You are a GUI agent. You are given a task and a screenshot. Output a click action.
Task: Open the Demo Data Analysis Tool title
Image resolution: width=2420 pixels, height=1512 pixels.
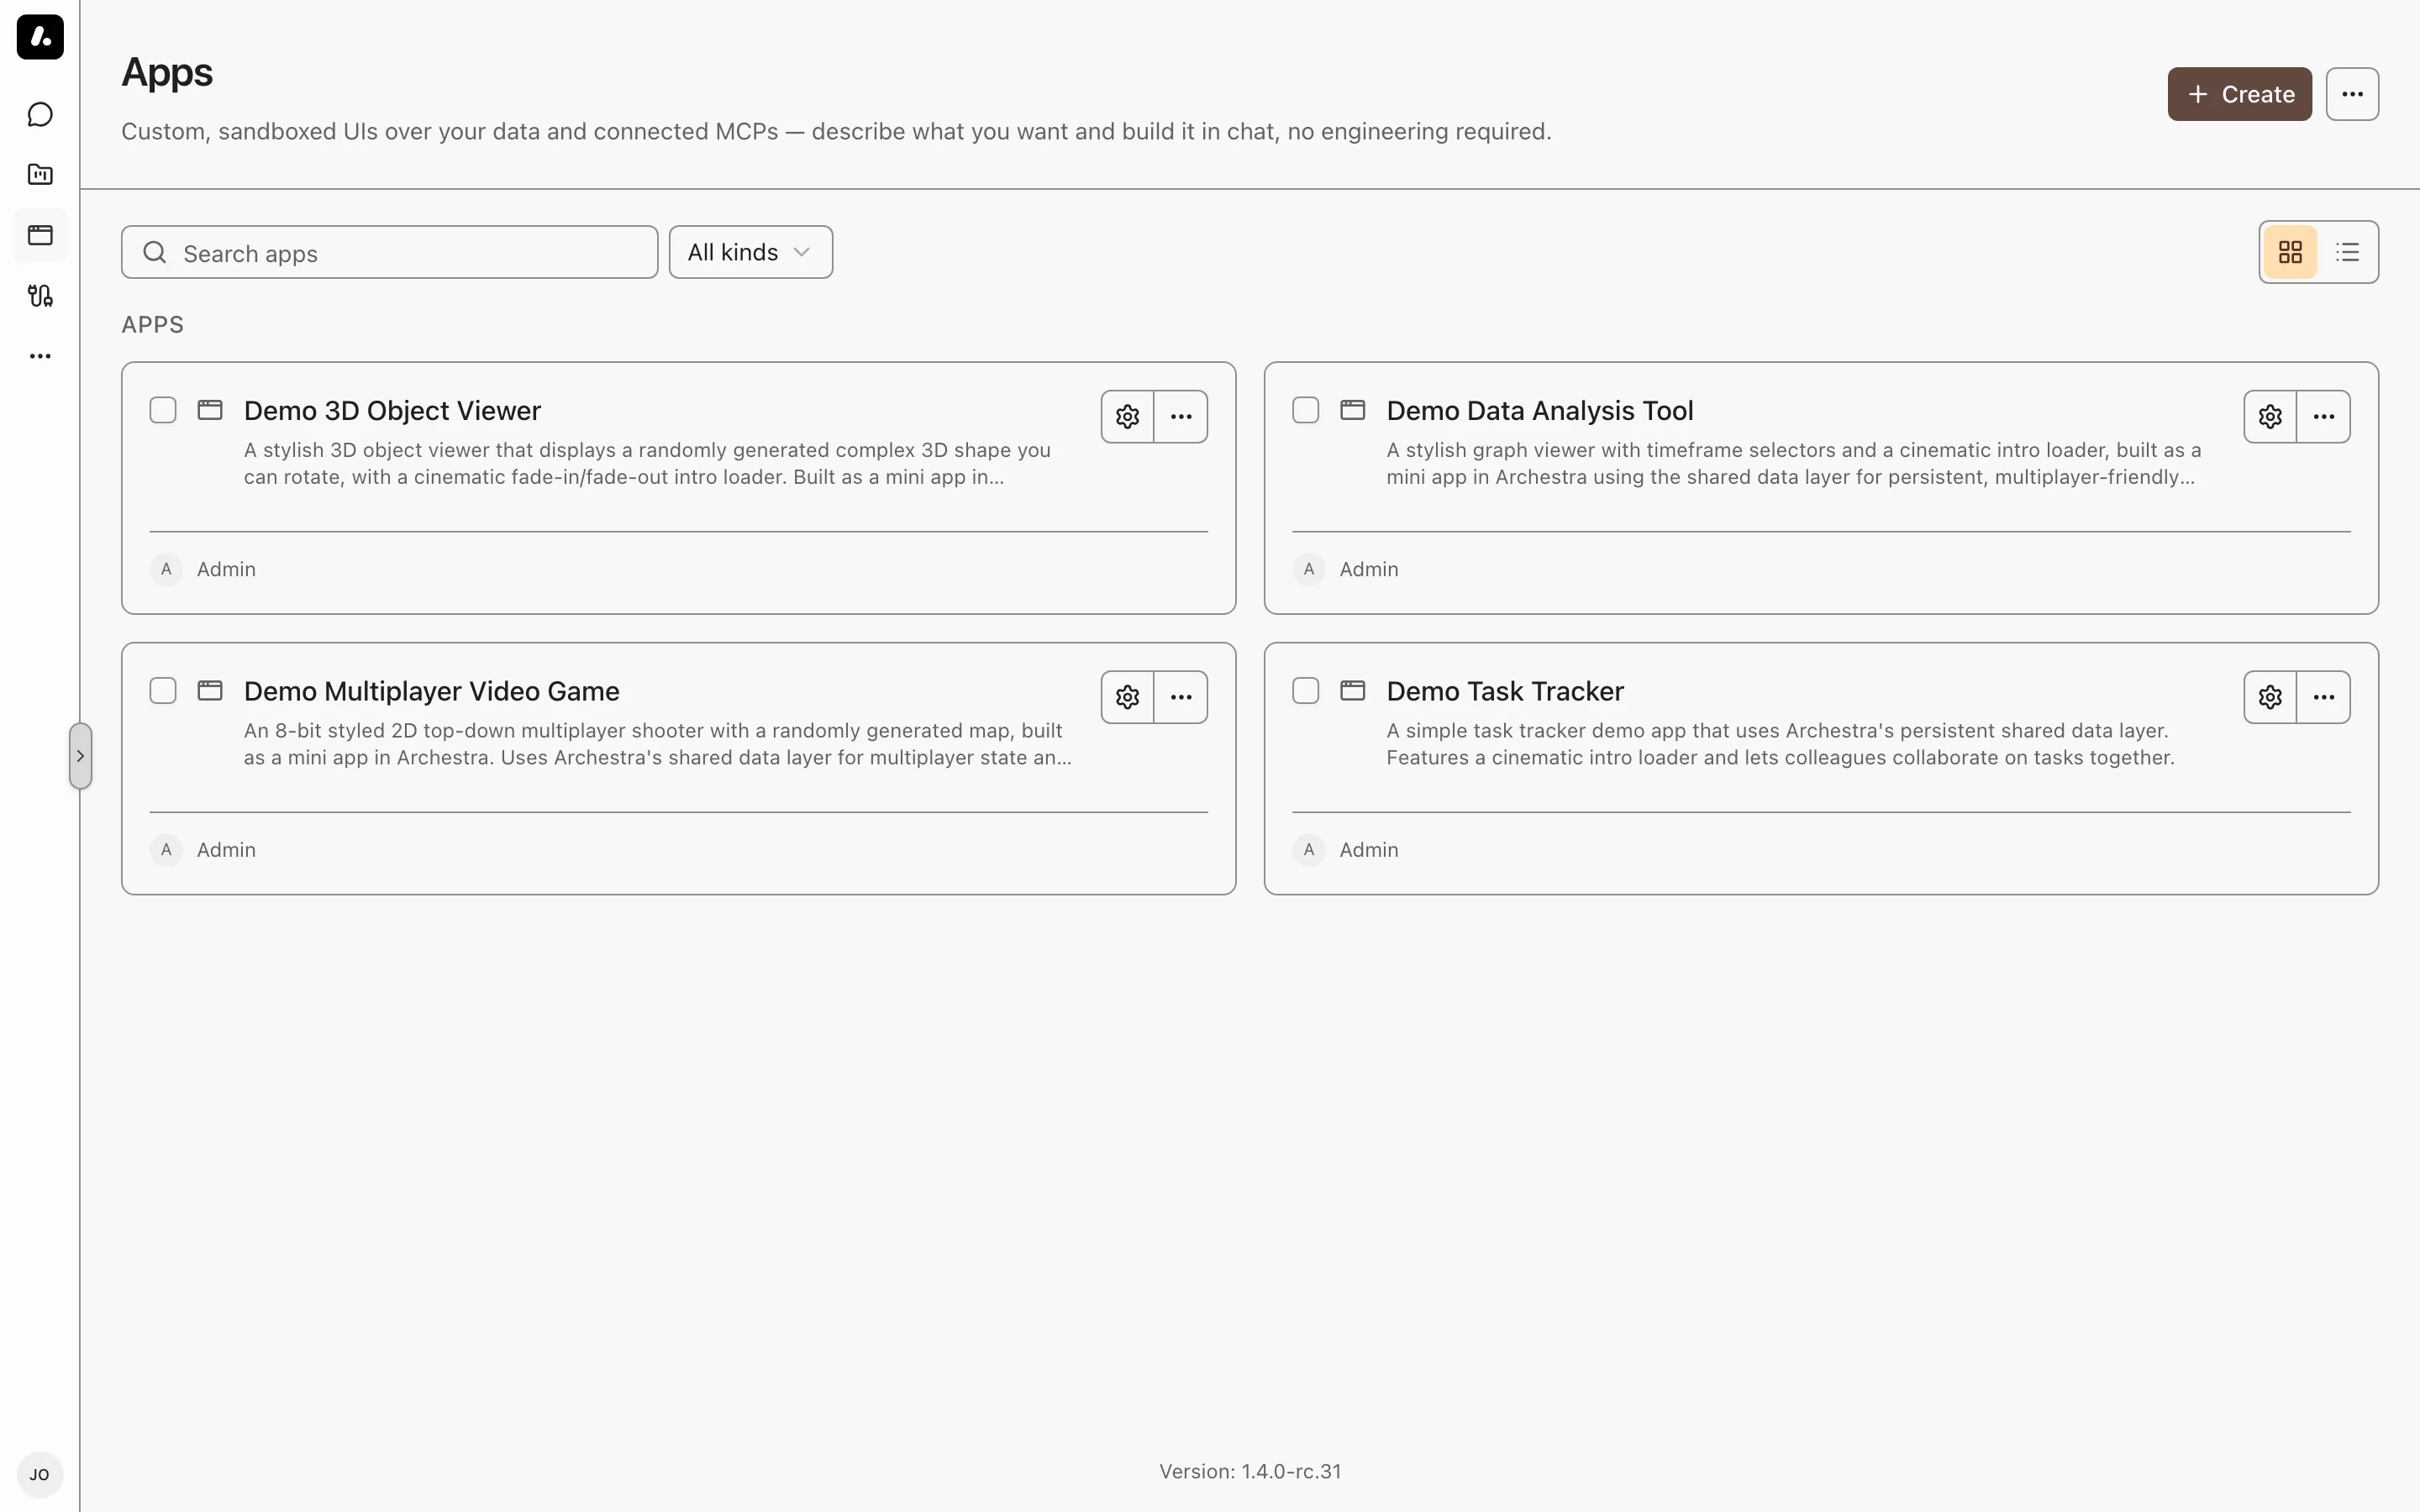(1539, 411)
